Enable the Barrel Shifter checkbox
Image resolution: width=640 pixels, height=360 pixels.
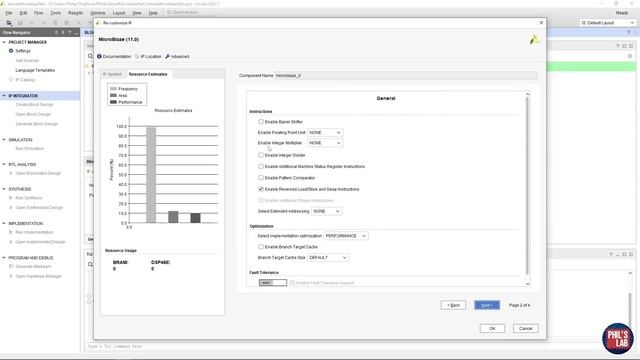click(x=261, y=122)
